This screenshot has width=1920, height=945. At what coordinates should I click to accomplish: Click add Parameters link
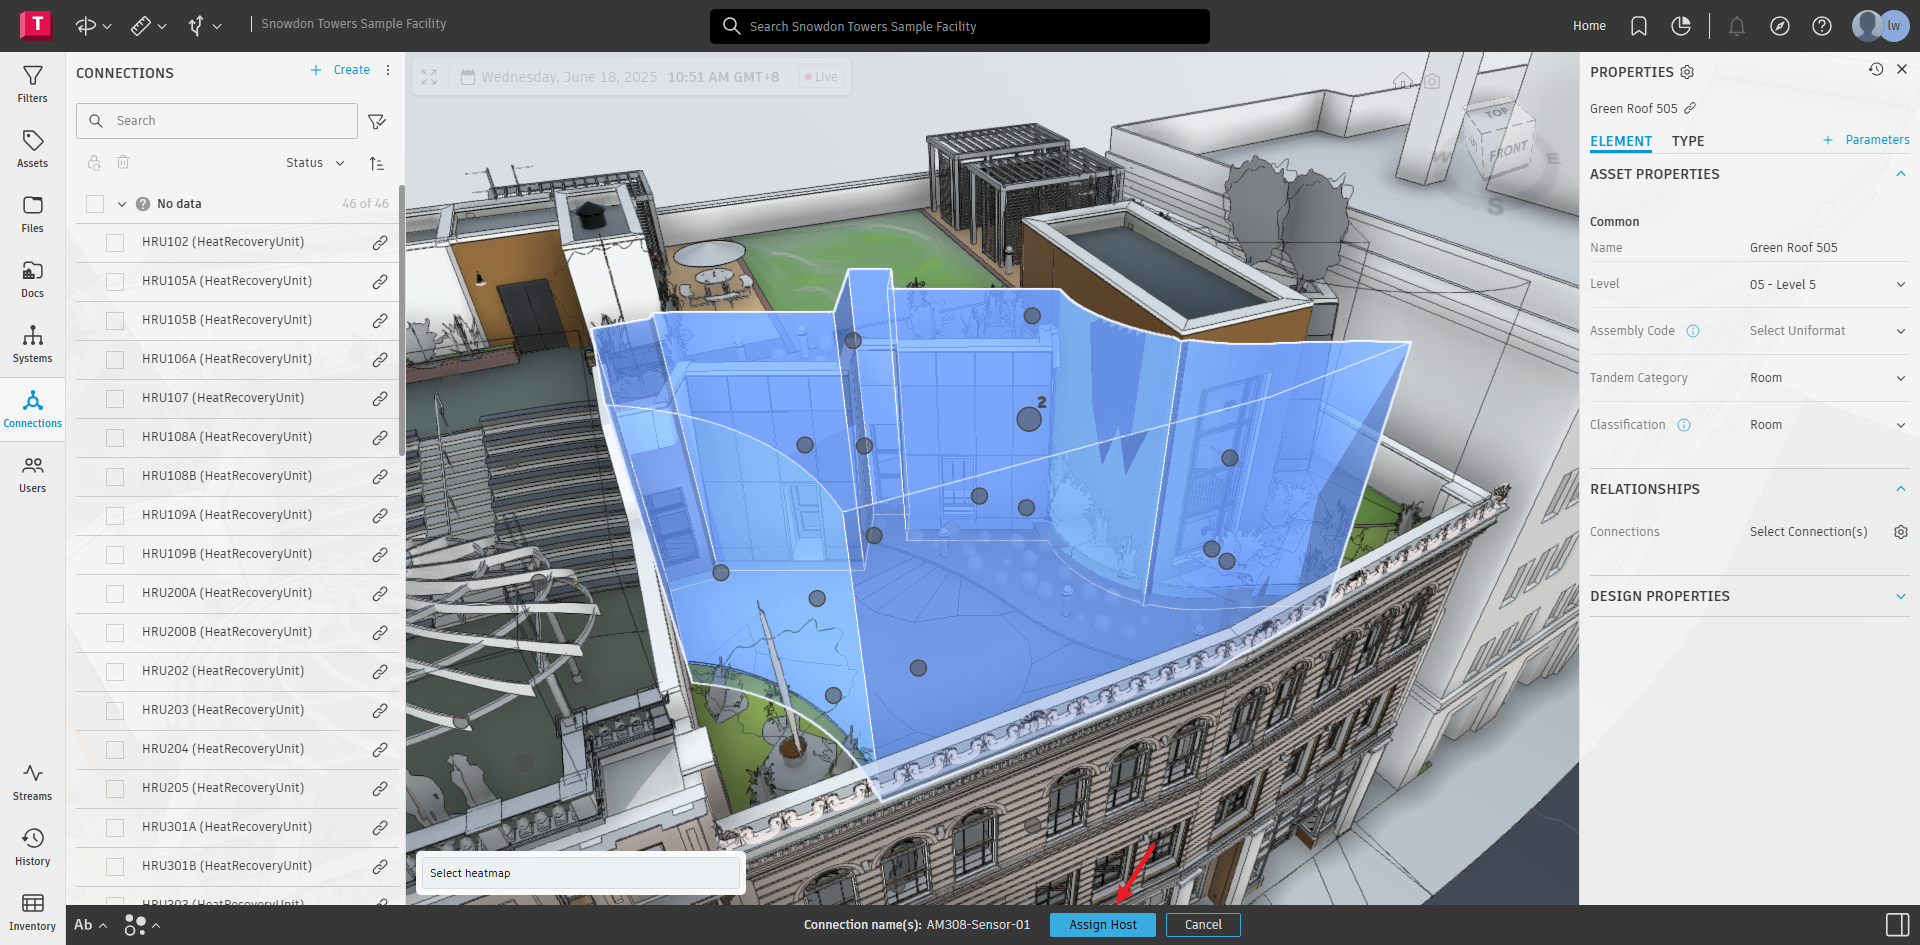pyautogui.click(x=1866, y=140)
